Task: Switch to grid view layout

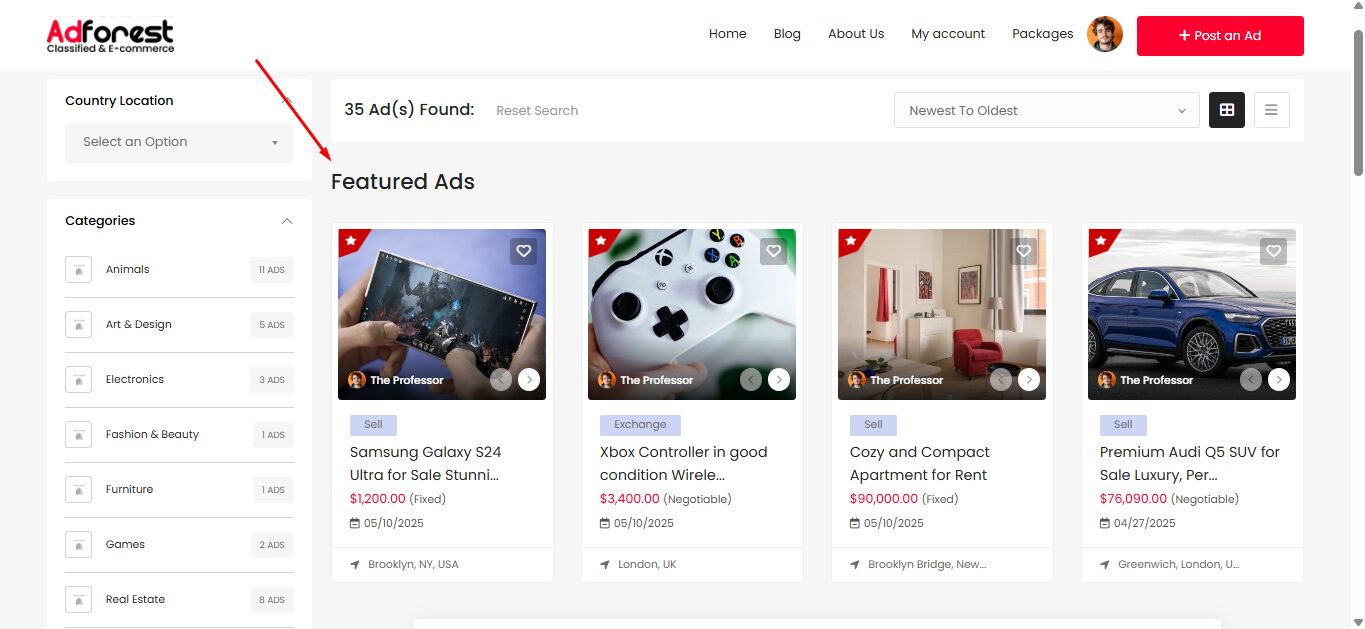Action: coord(1227,110)
